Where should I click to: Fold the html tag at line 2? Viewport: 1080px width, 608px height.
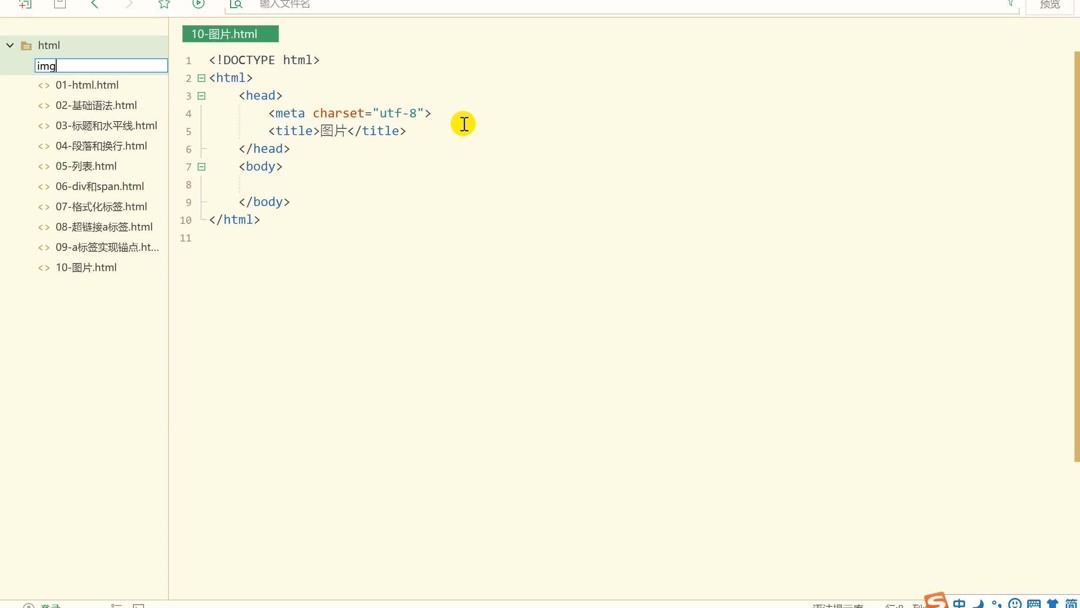pyautogui.click(x=201, y=78)
